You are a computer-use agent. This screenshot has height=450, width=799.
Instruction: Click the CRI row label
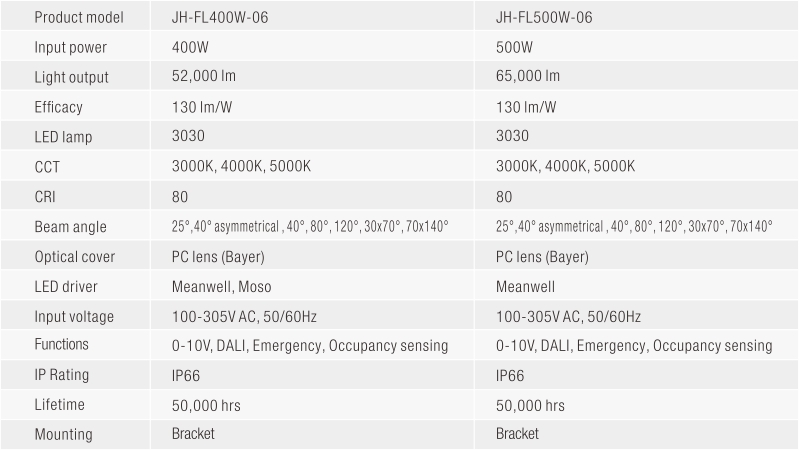(46, 197)
